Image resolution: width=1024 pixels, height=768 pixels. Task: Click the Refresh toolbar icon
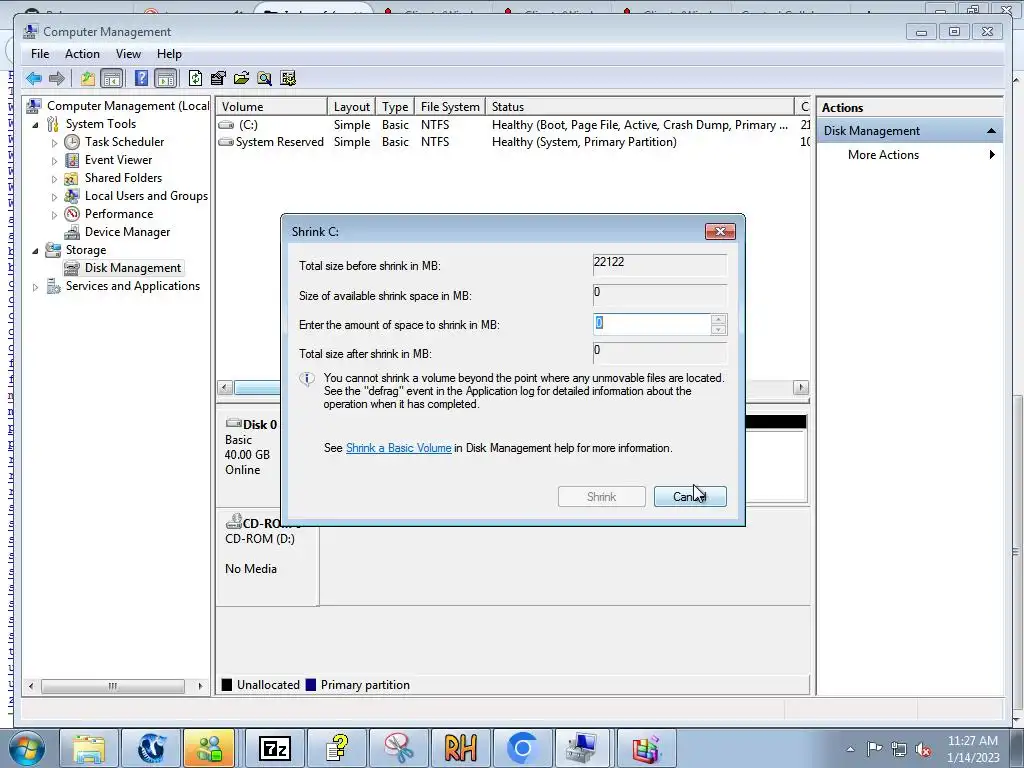coord(195,78)
